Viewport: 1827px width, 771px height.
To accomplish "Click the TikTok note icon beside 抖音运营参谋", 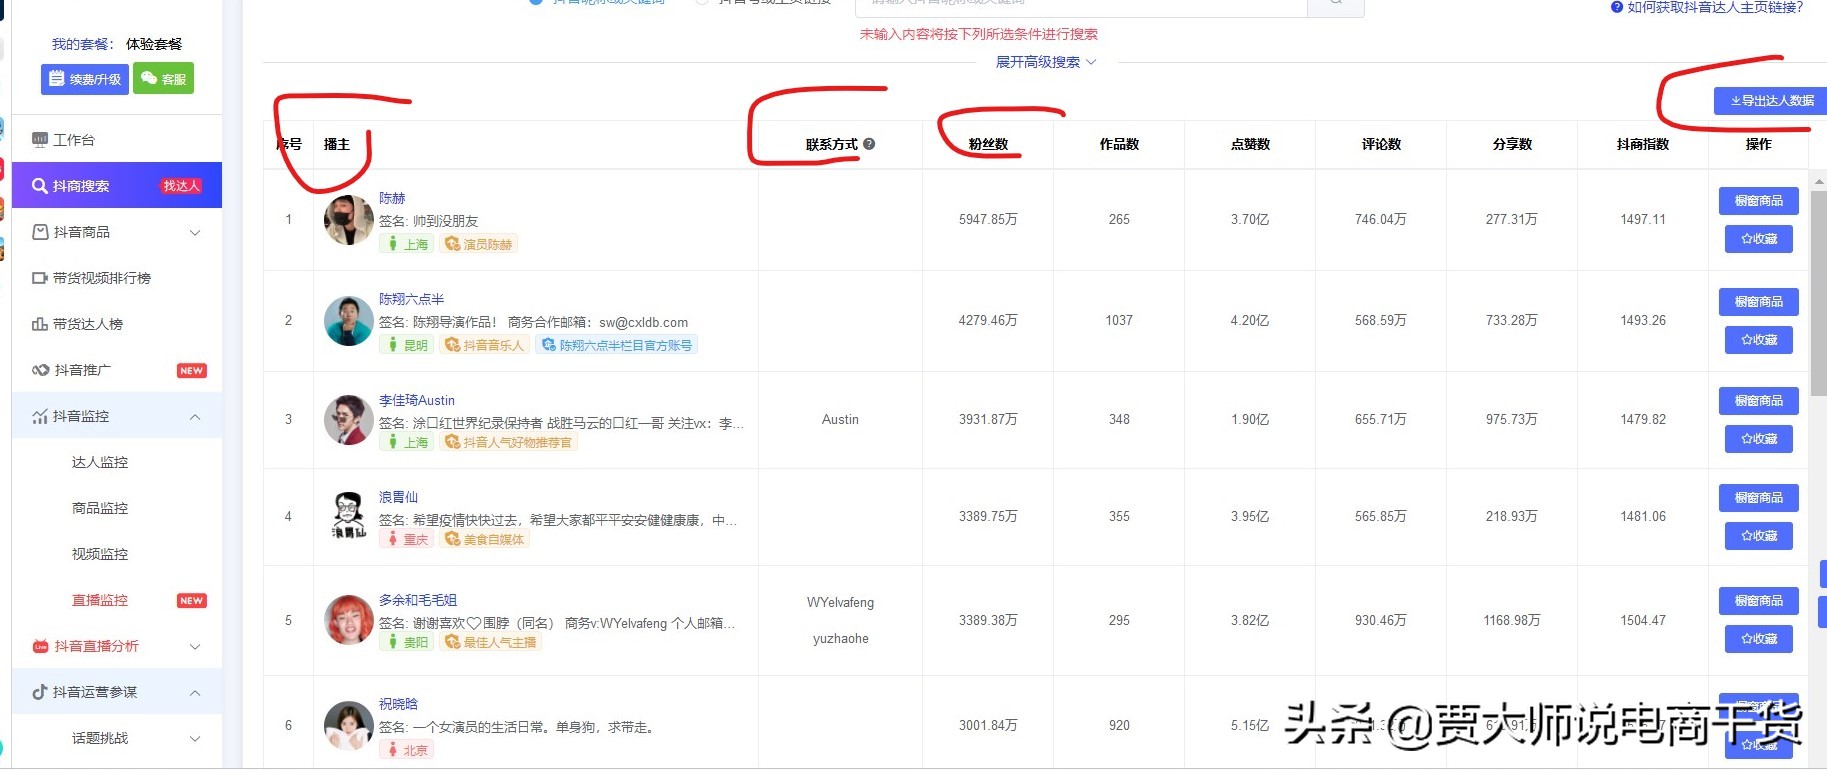I will click(x=40, y=692).
